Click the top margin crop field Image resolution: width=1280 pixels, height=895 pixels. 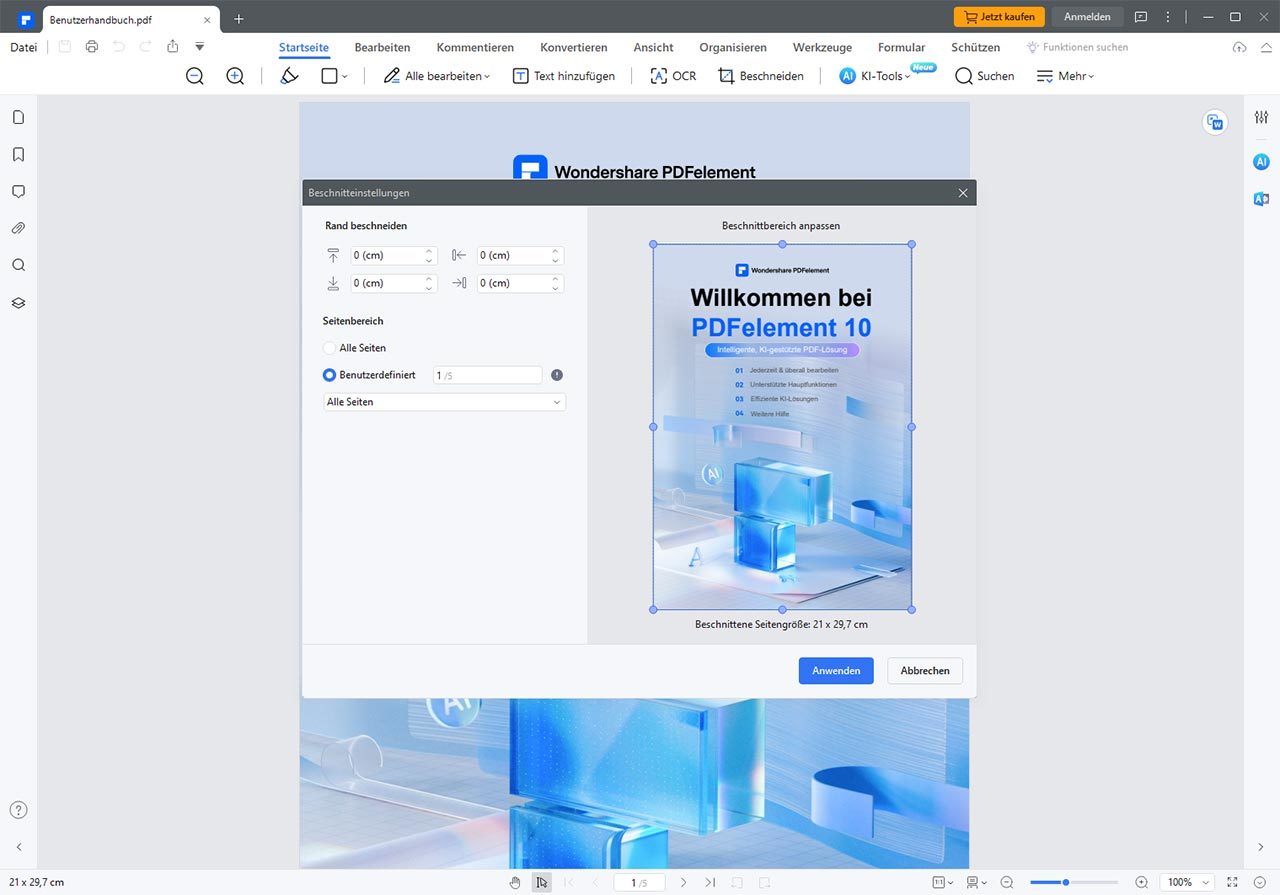tap(393, 255)
